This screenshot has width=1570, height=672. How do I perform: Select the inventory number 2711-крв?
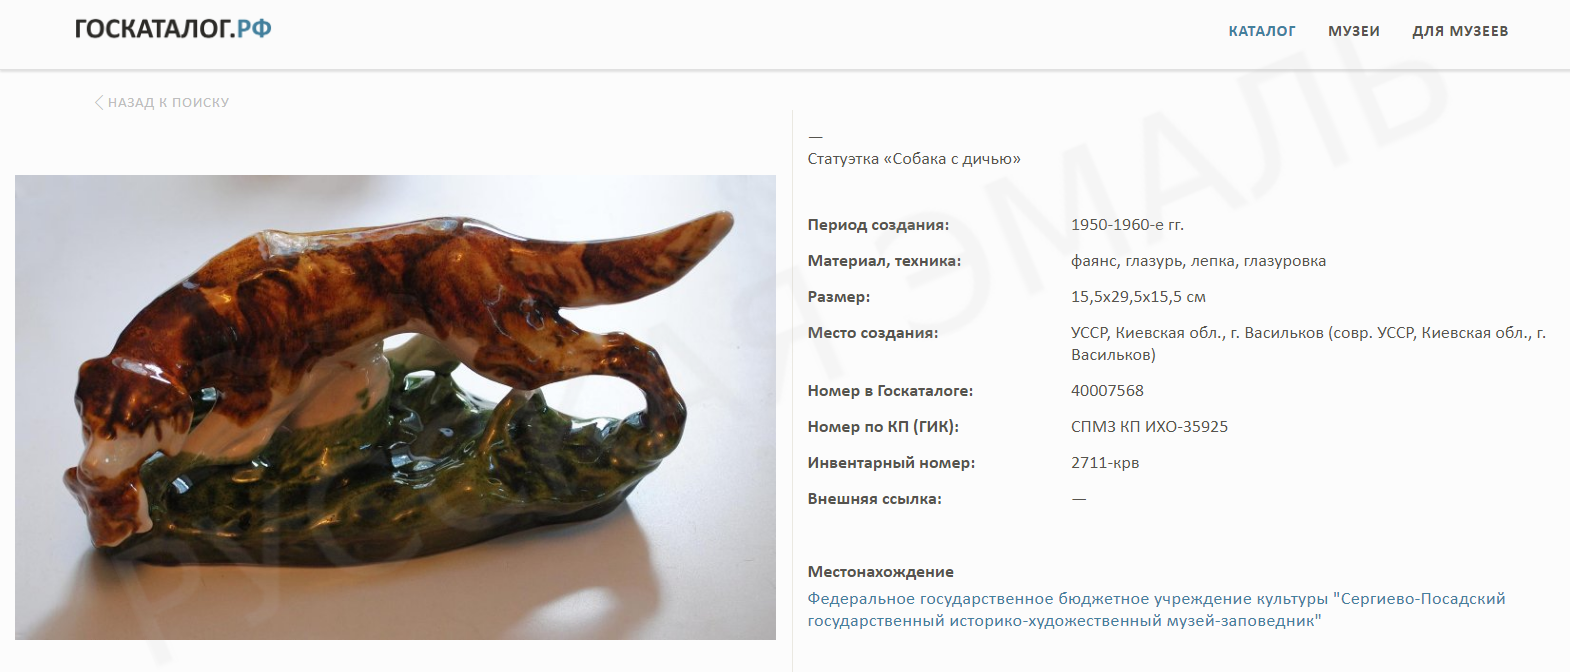(x=1105, y=463)
